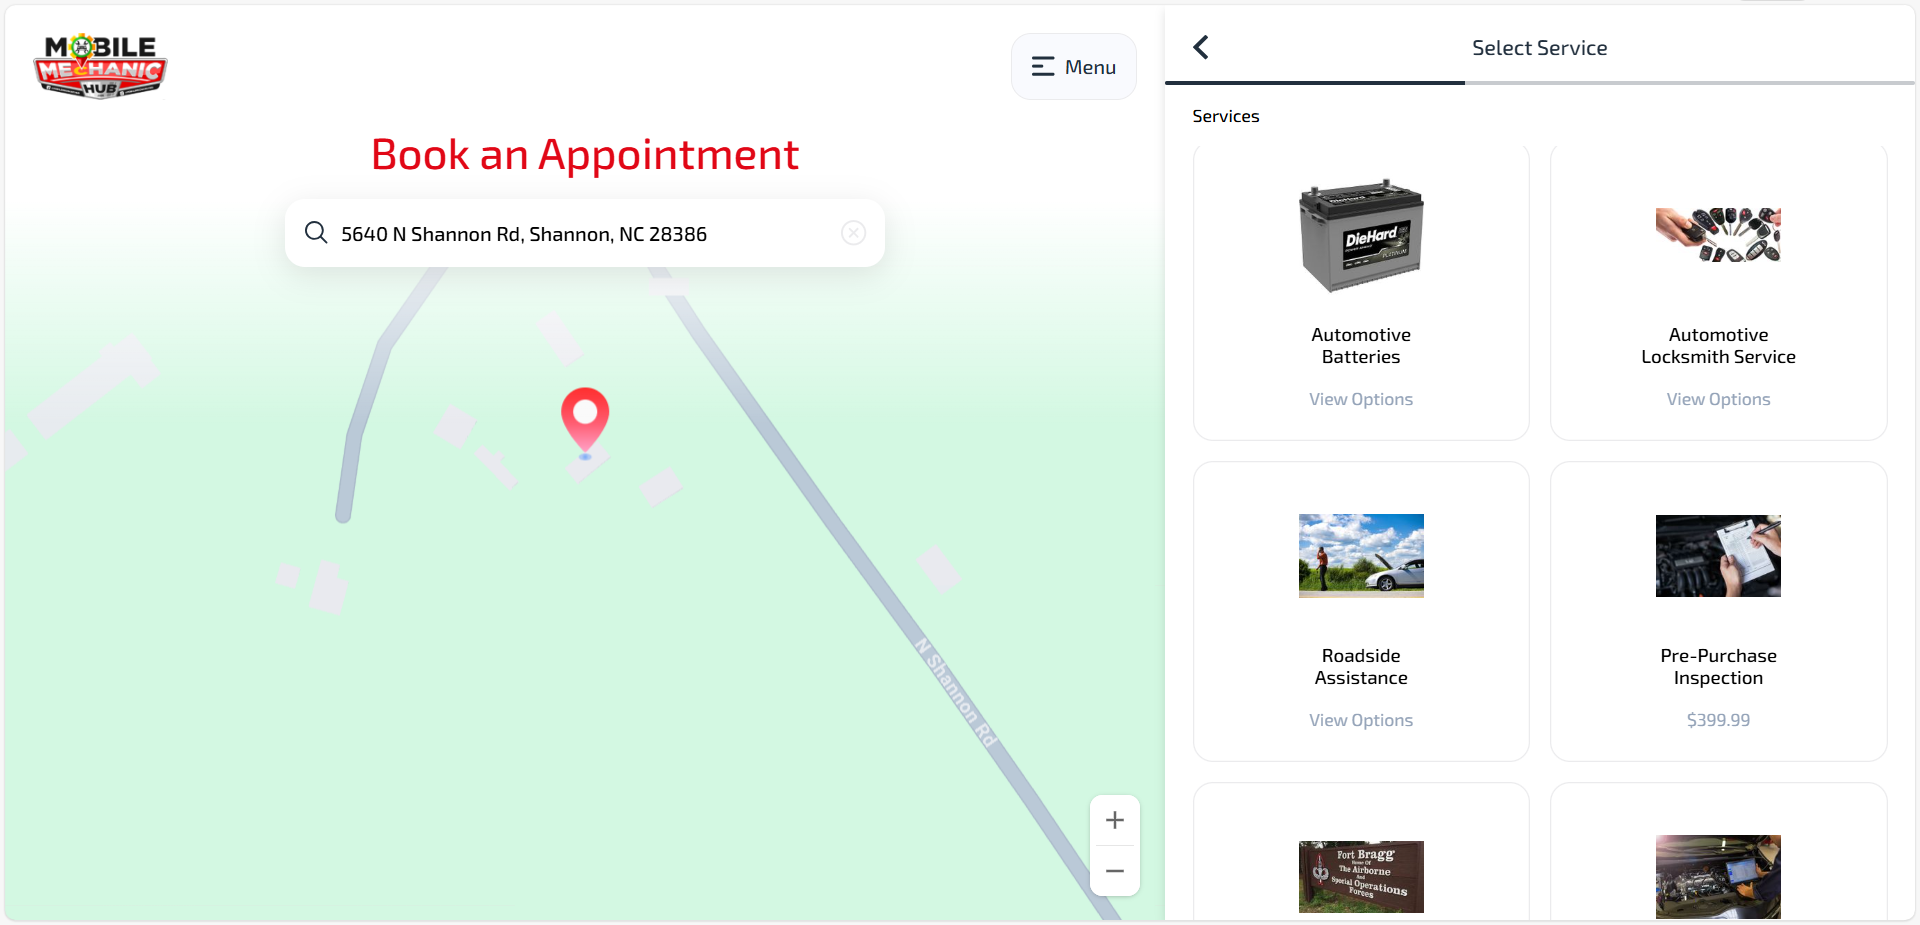This screenshot has width=1920, height=925.
Task: Click the Roadside Assistance car photo
Action: point(1360,556)
